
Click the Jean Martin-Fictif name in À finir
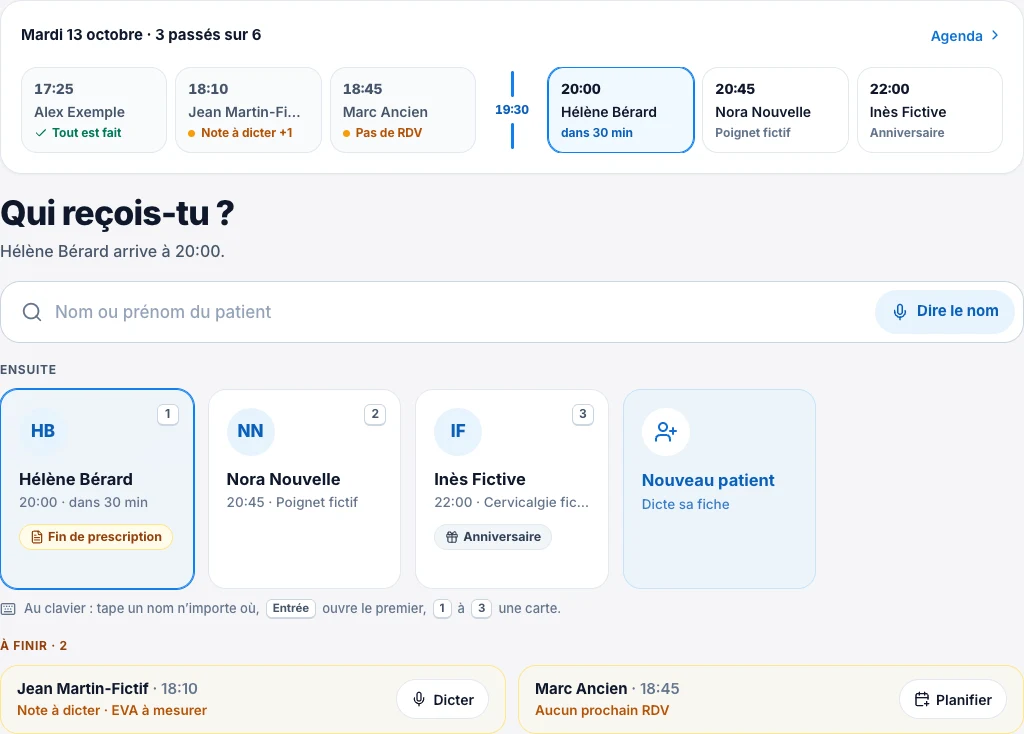coord(83,688)
